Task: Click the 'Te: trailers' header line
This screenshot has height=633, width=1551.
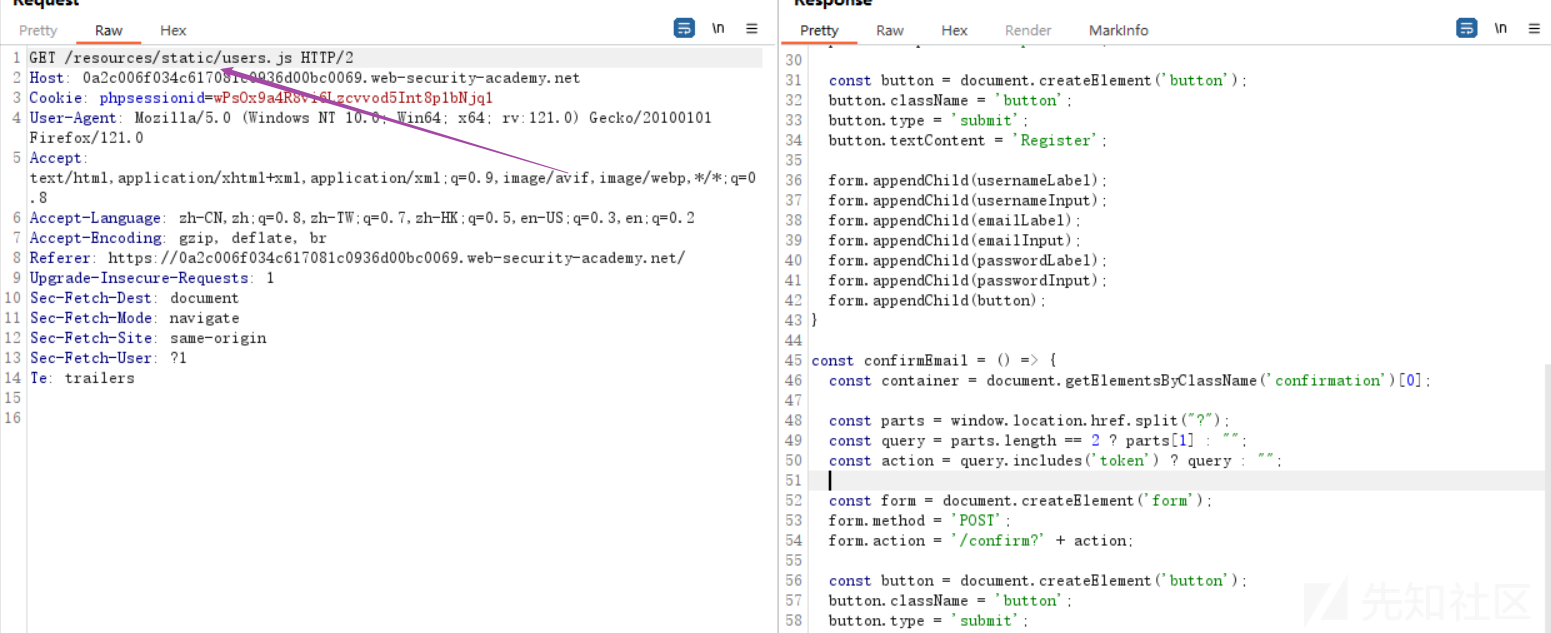Action: click(x=82, y=378)
